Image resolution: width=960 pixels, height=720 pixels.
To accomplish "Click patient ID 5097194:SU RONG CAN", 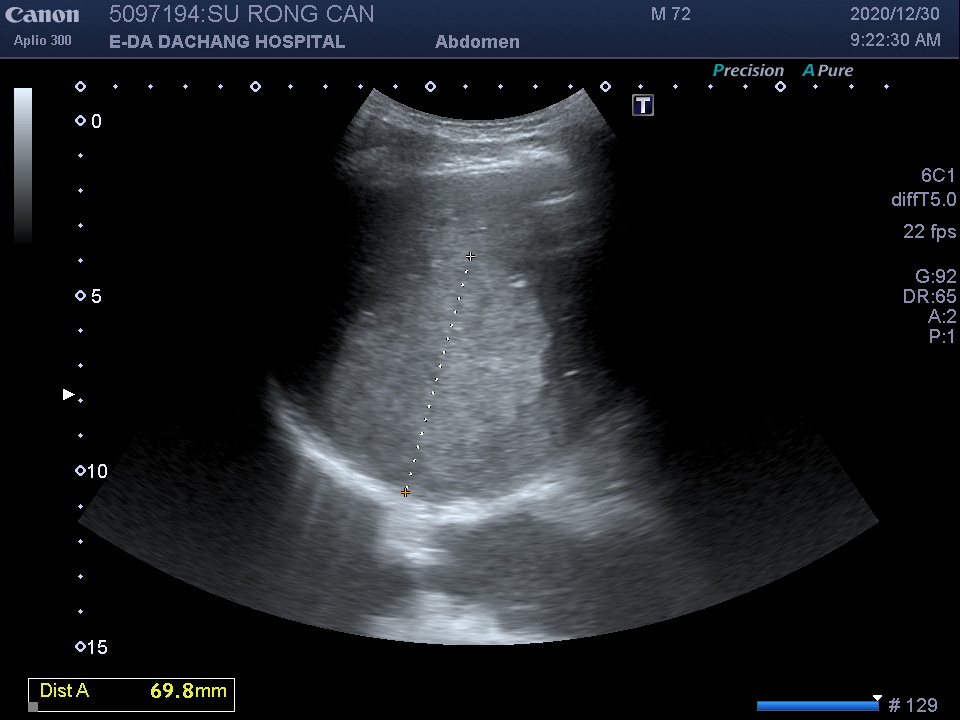I will [241, 14].
